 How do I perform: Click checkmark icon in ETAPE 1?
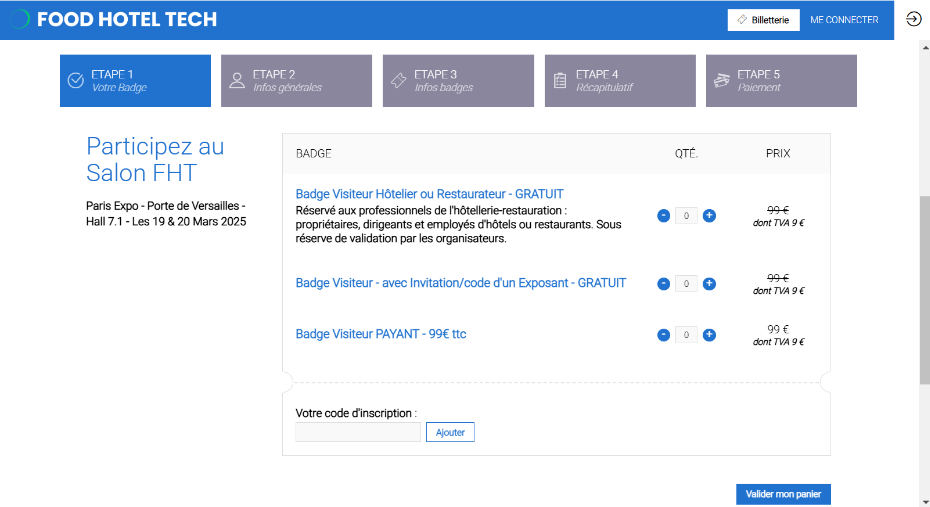tap(75, 80)
